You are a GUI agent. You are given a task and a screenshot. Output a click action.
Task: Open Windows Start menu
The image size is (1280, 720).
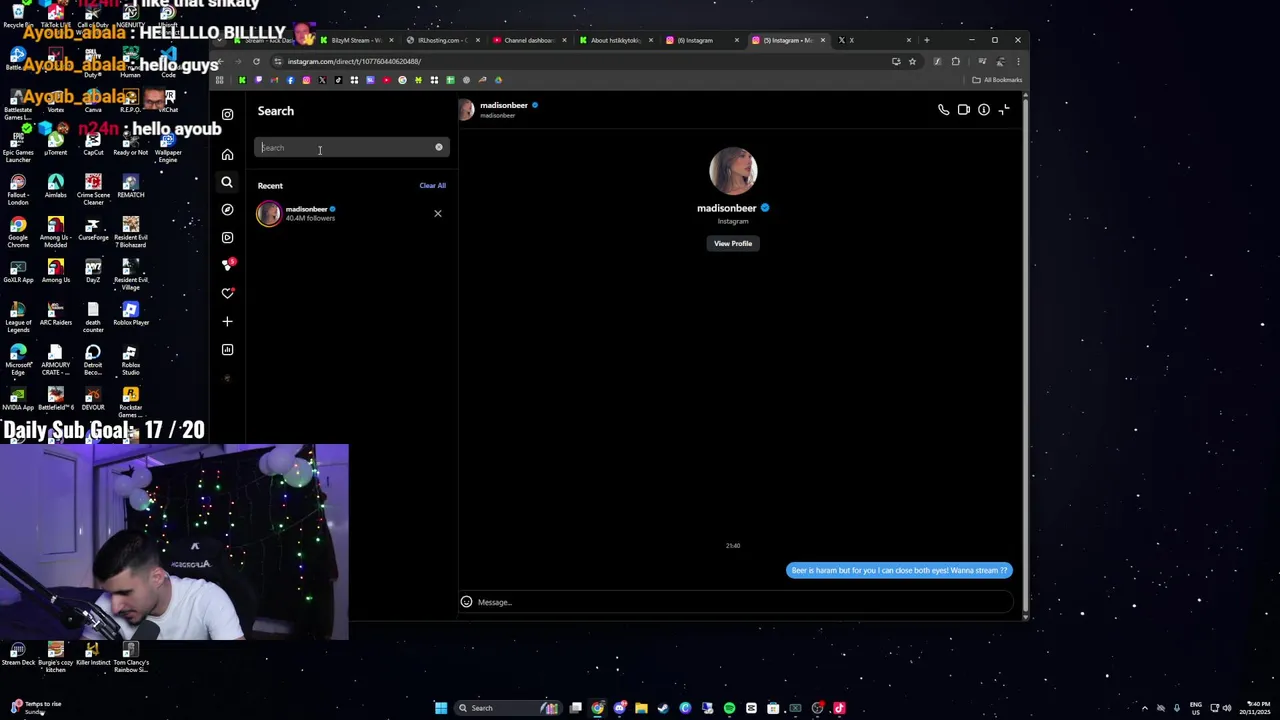[441, 708]
